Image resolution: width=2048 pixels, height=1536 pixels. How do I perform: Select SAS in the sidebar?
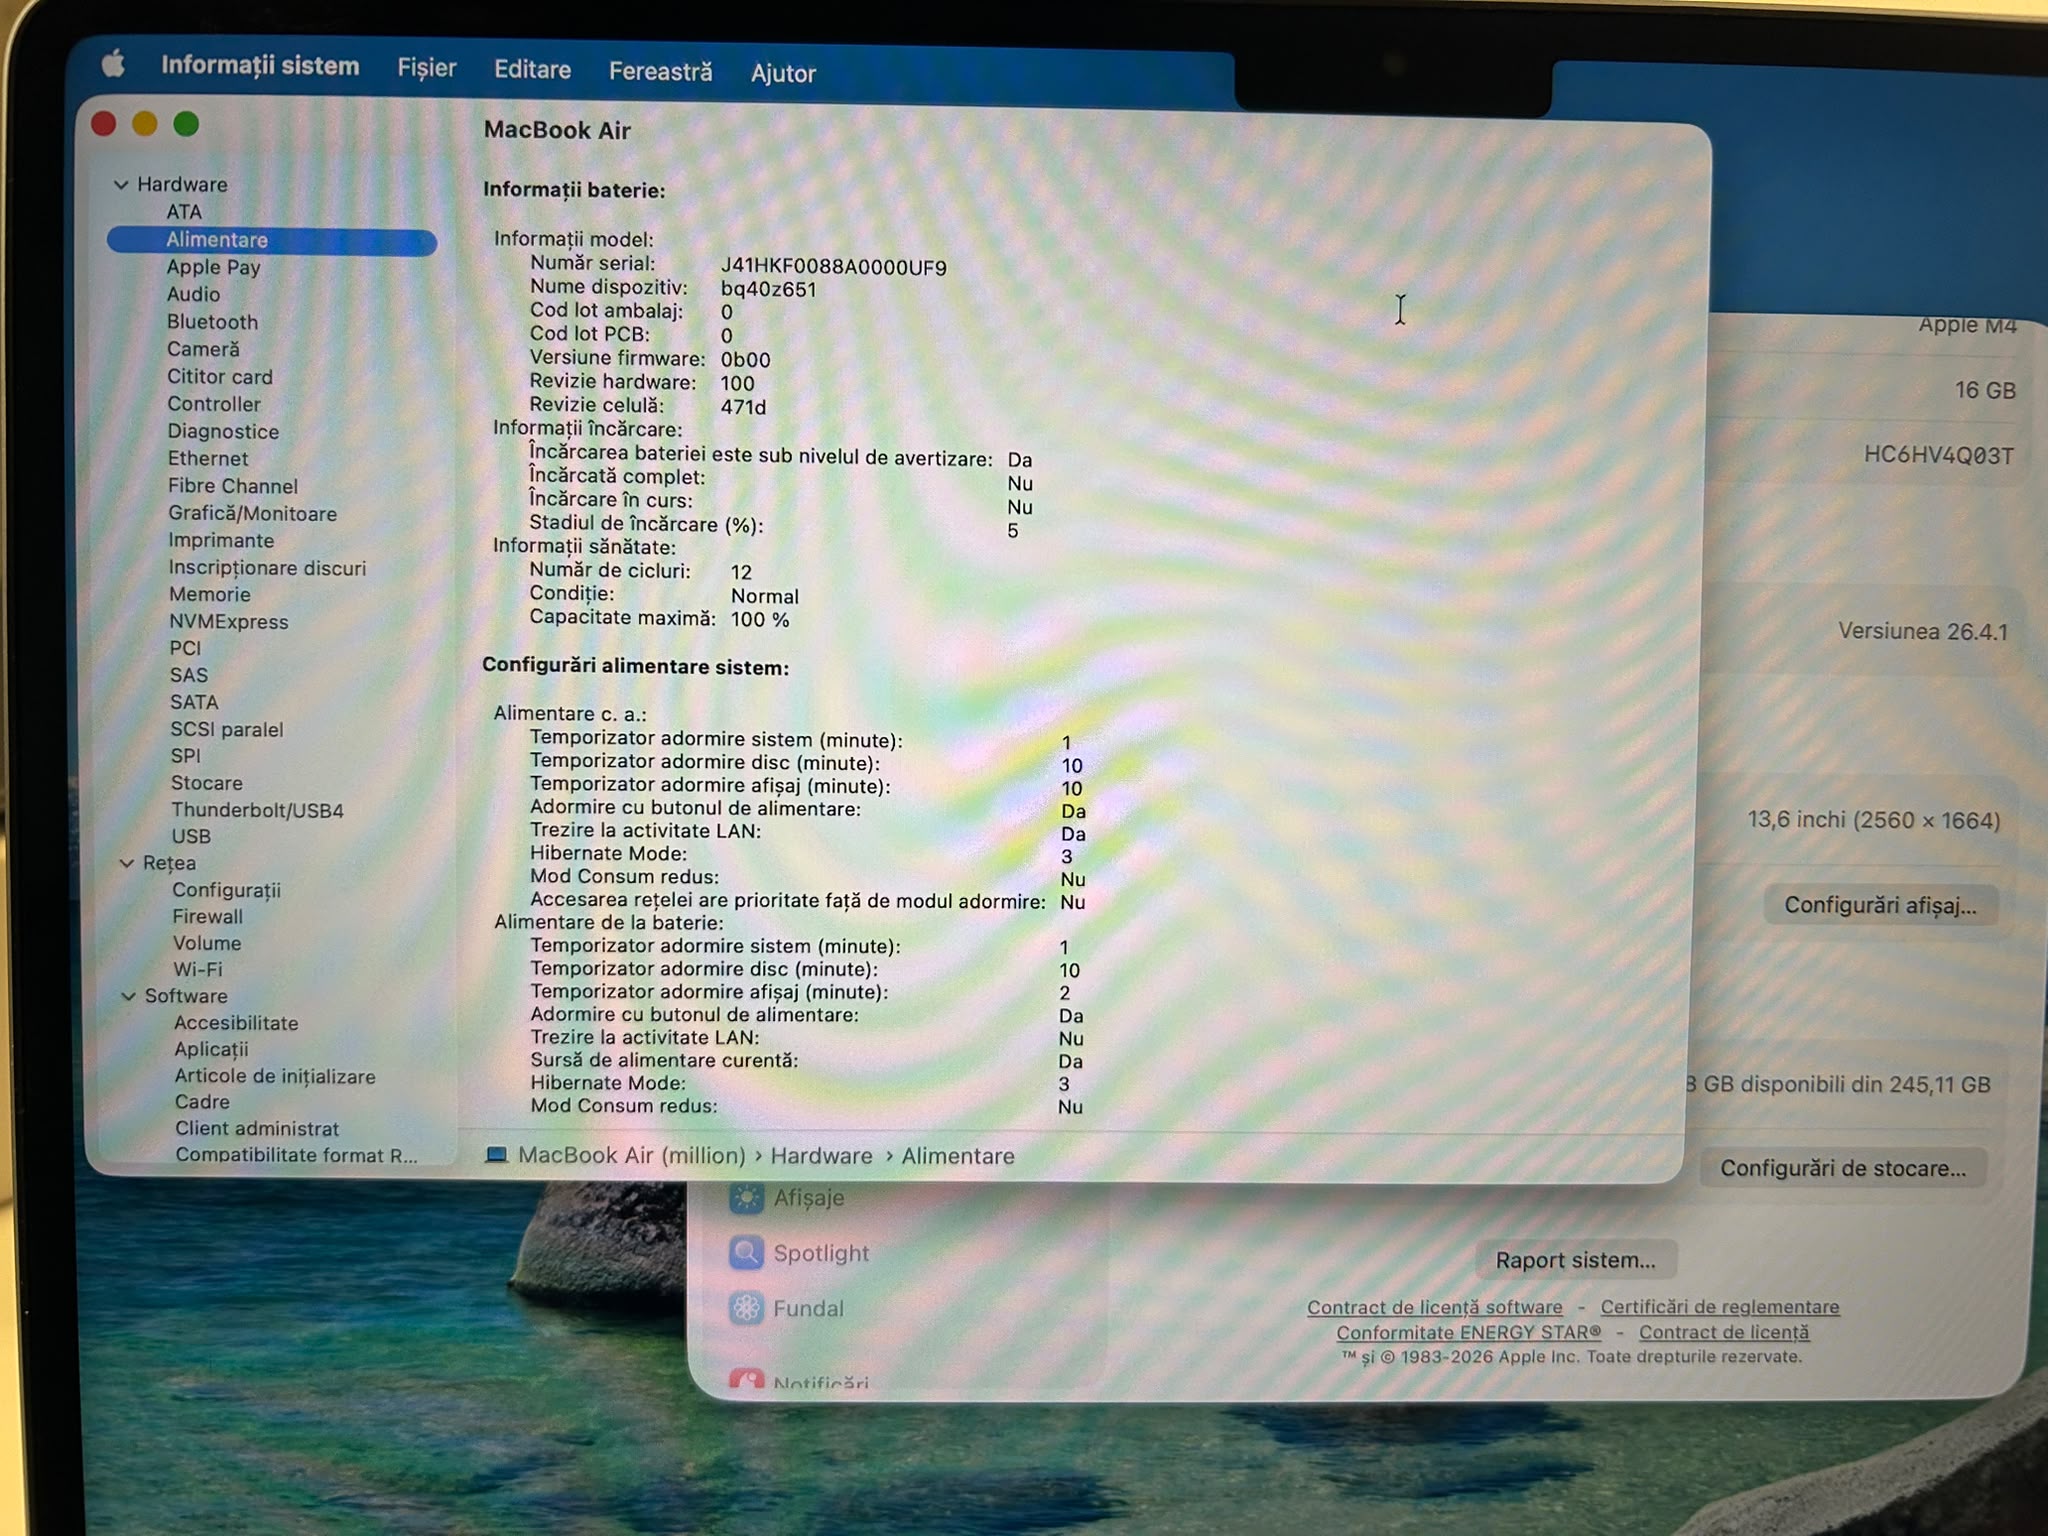coord(188,675)
